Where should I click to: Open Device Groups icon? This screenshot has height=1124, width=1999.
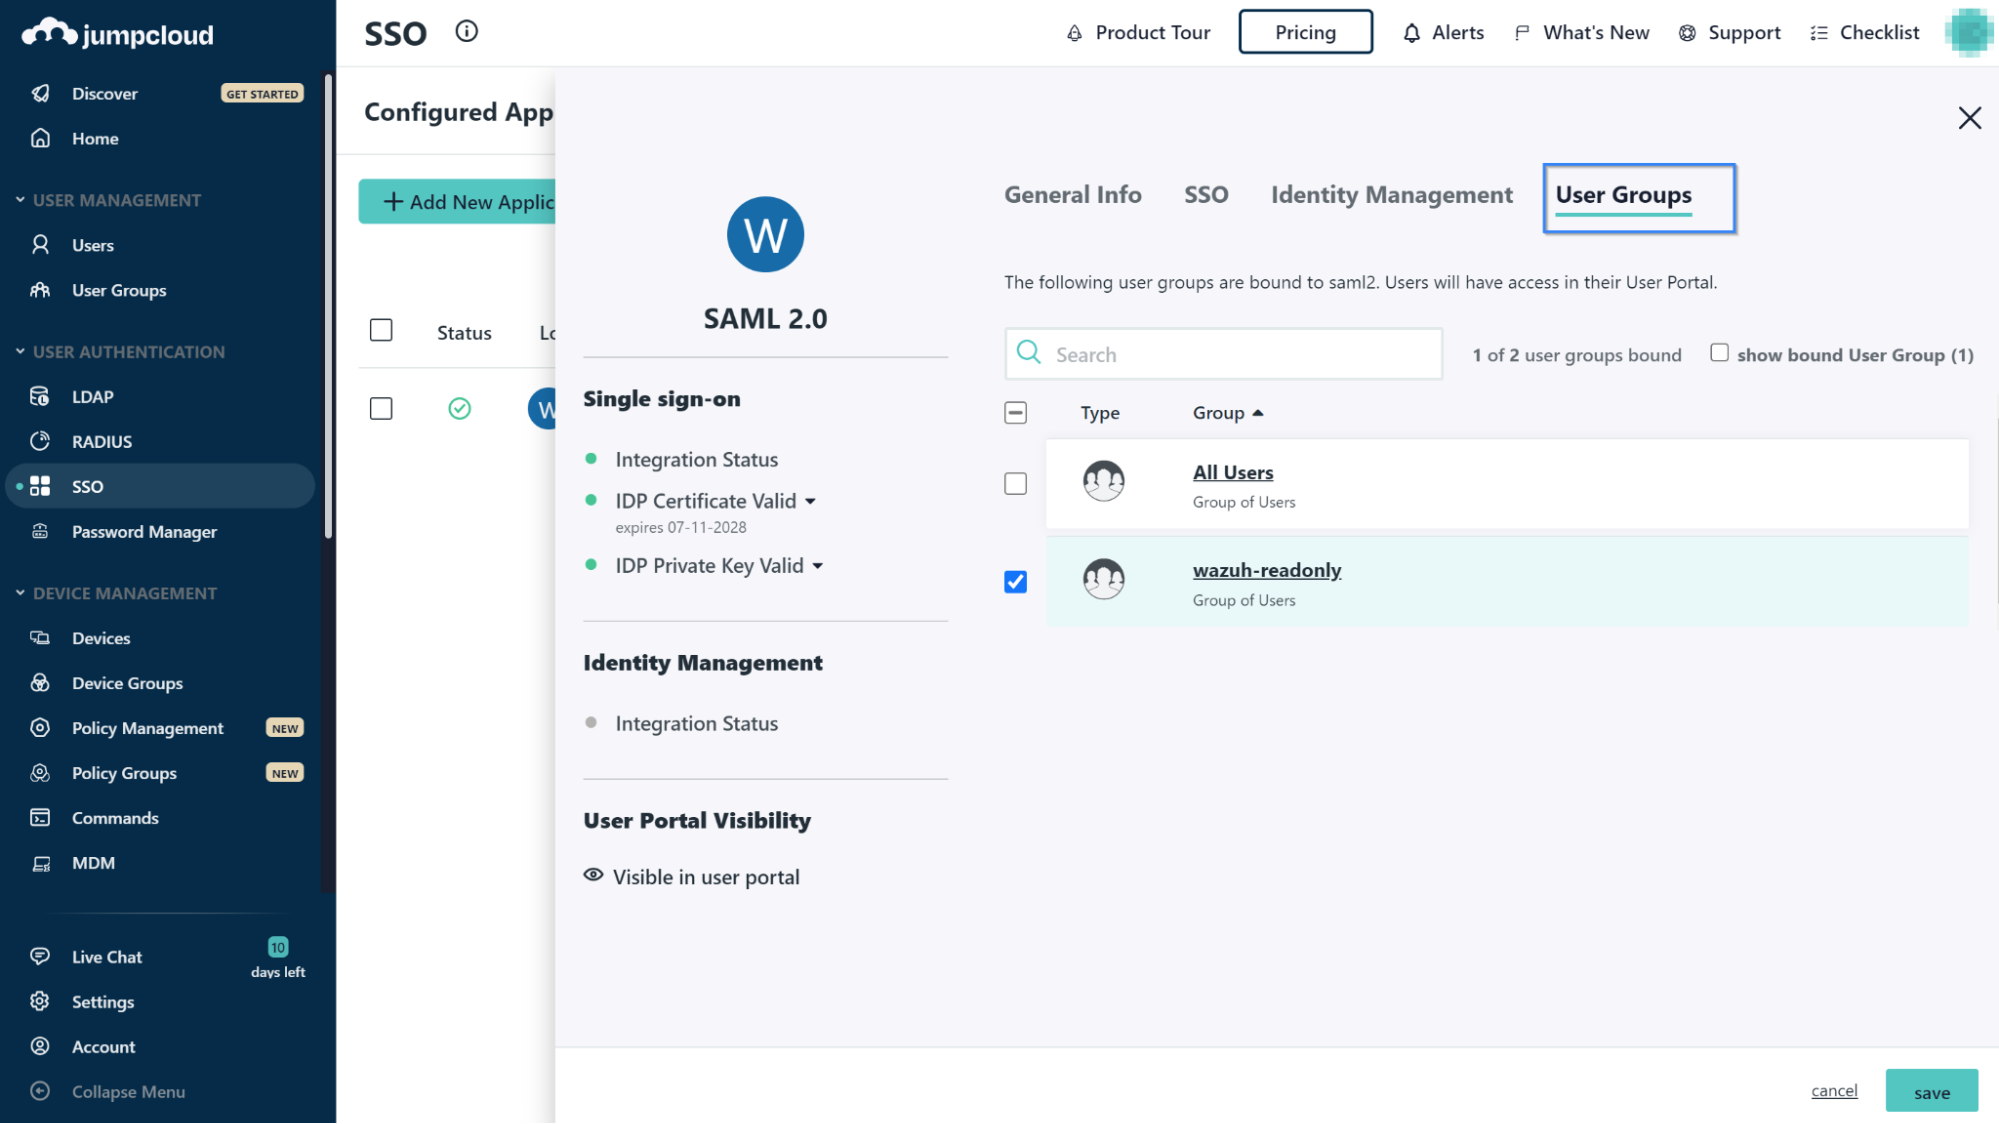(40, 683)
